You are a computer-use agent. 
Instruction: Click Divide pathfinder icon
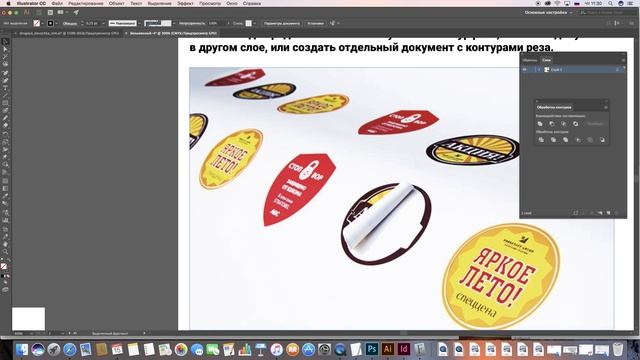[x=541, y=140]
